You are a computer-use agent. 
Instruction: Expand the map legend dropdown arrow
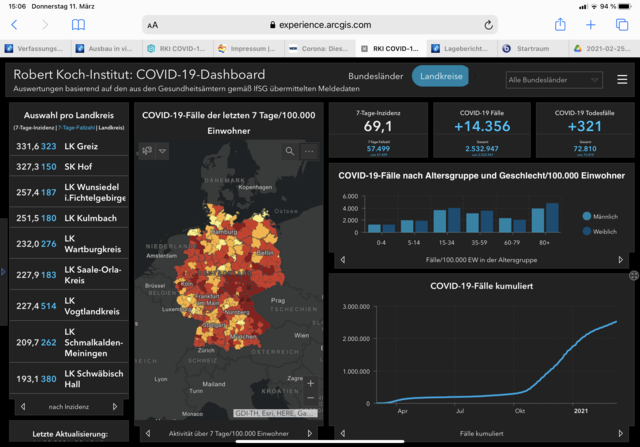163,151
